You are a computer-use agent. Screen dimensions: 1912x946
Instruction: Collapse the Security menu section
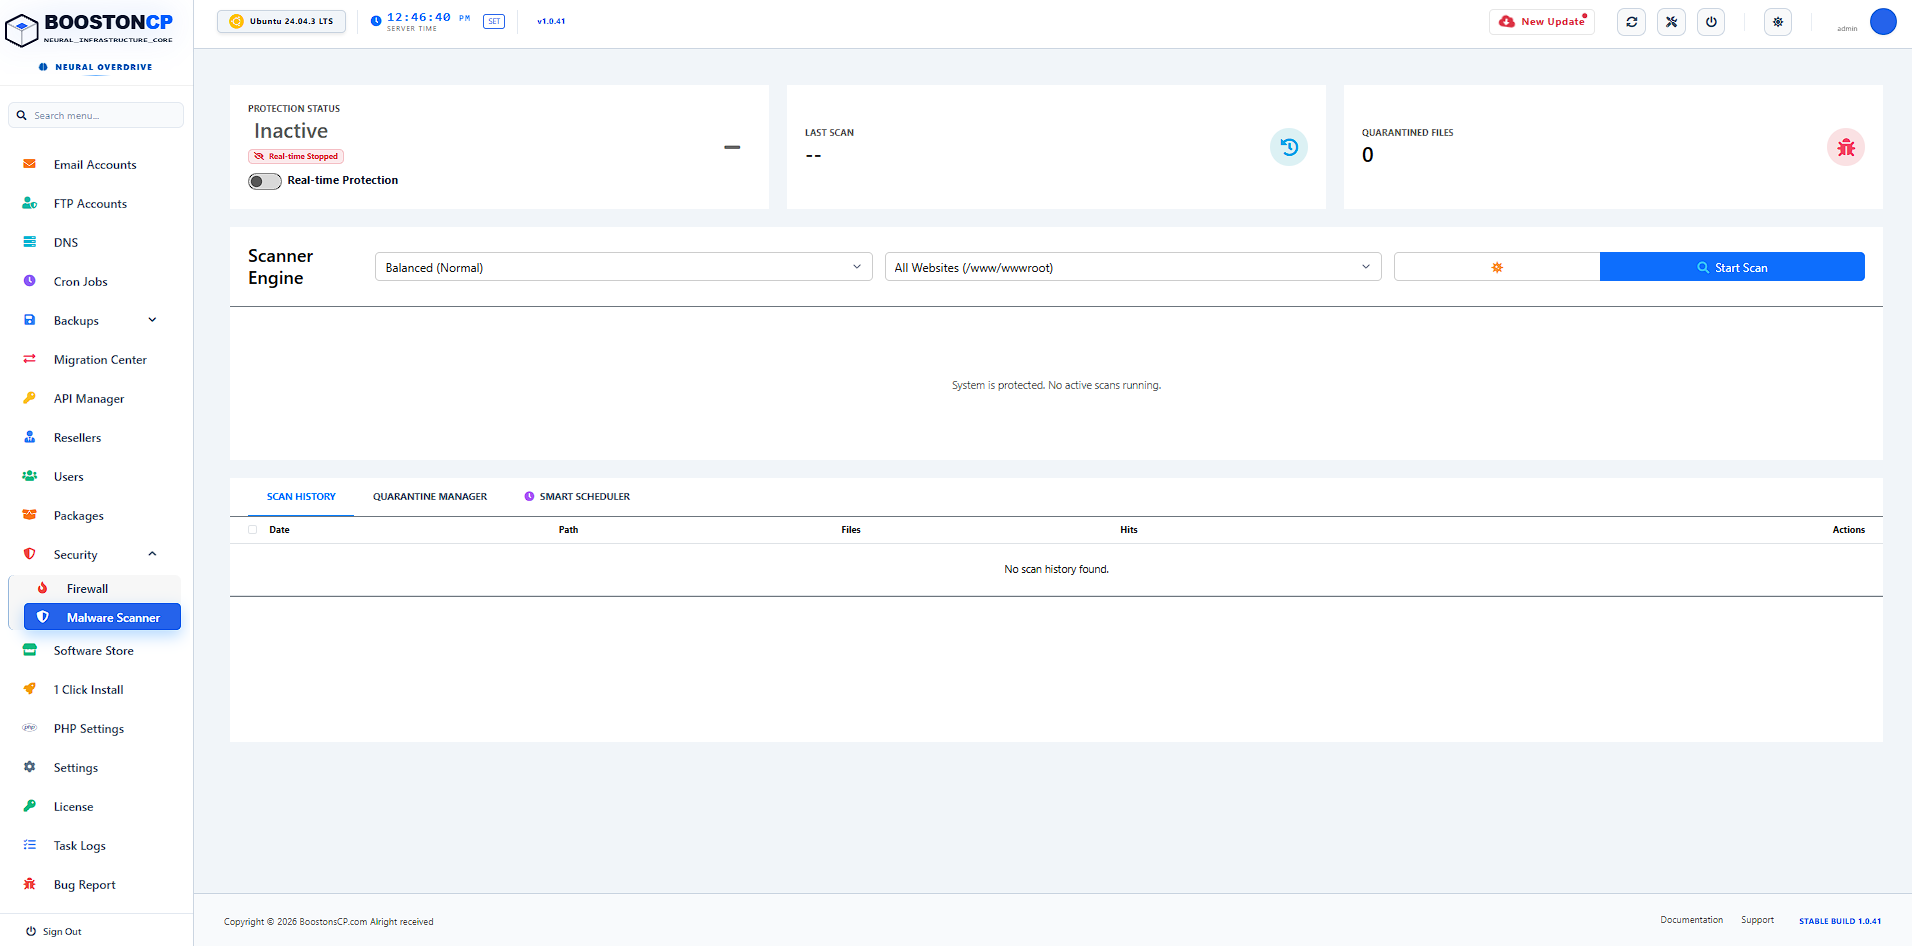pyautogui.click(x=152, y=554)
